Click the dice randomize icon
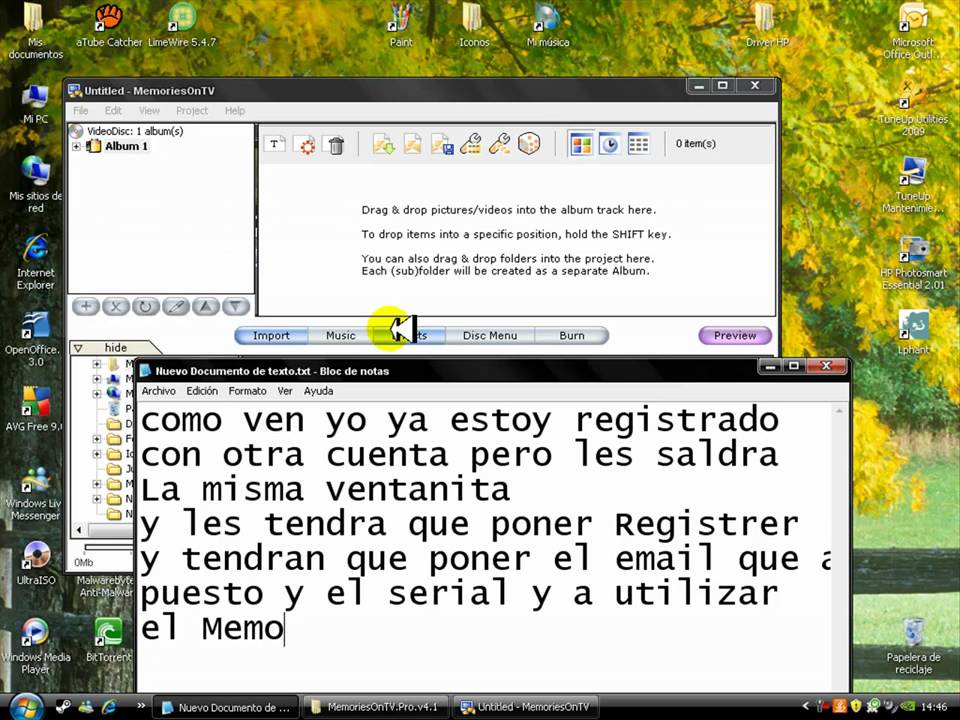960x720 pixels. click(x=529, y=144)
